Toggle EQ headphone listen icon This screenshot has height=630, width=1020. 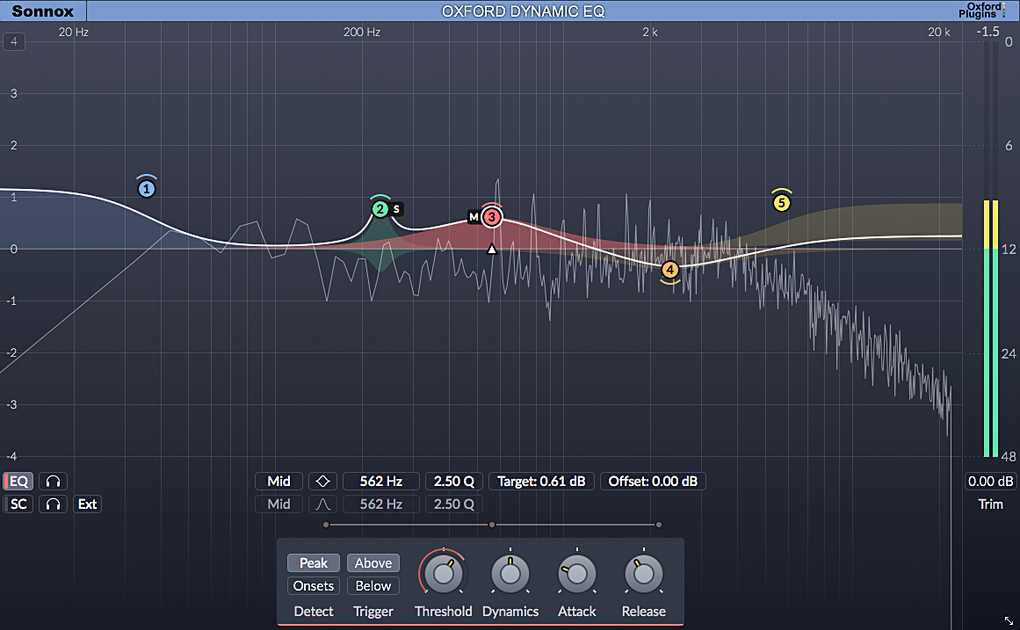click(53, 481)
